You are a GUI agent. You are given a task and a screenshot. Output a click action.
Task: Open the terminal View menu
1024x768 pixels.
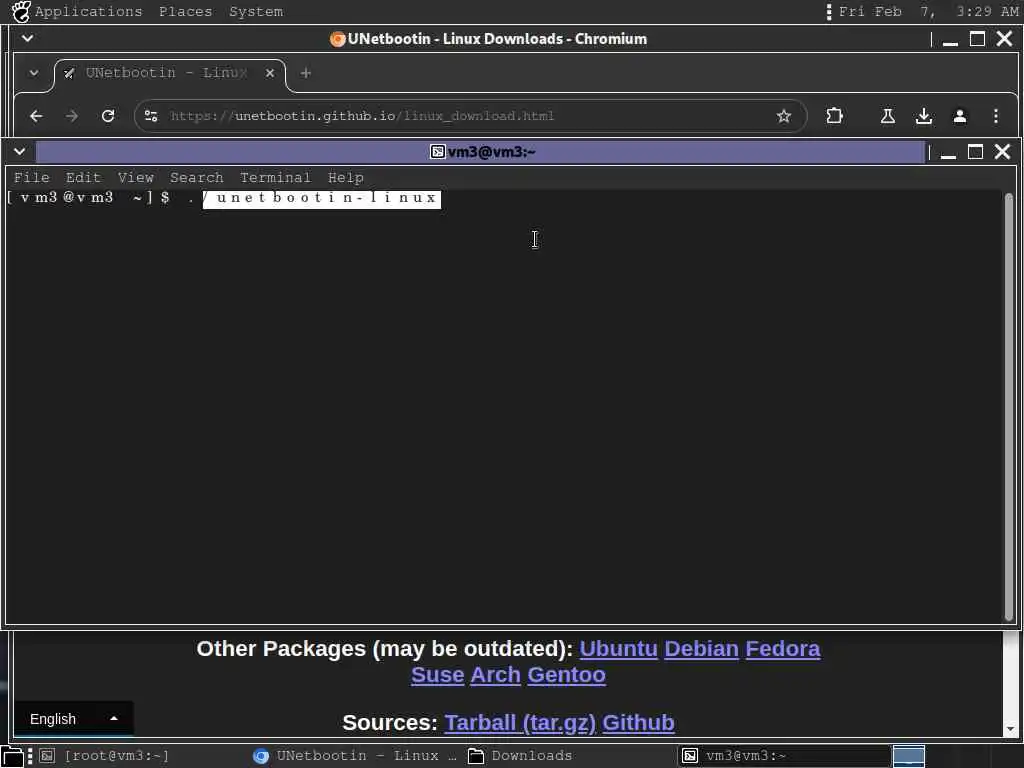tap(135, 178)
